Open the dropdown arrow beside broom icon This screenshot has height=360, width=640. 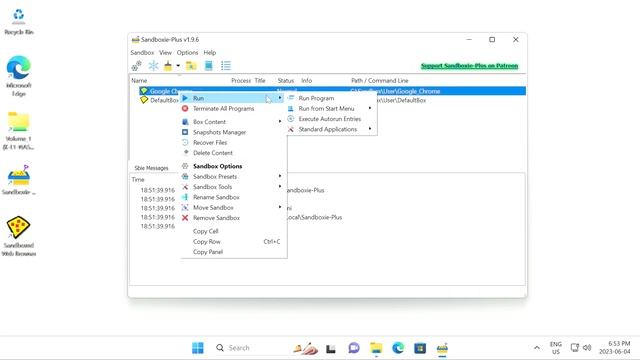tap(178, 66)
